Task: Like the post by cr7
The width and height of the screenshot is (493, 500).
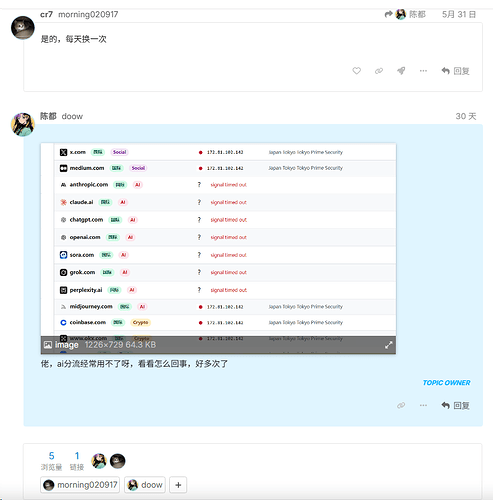Action: point(356,71)
